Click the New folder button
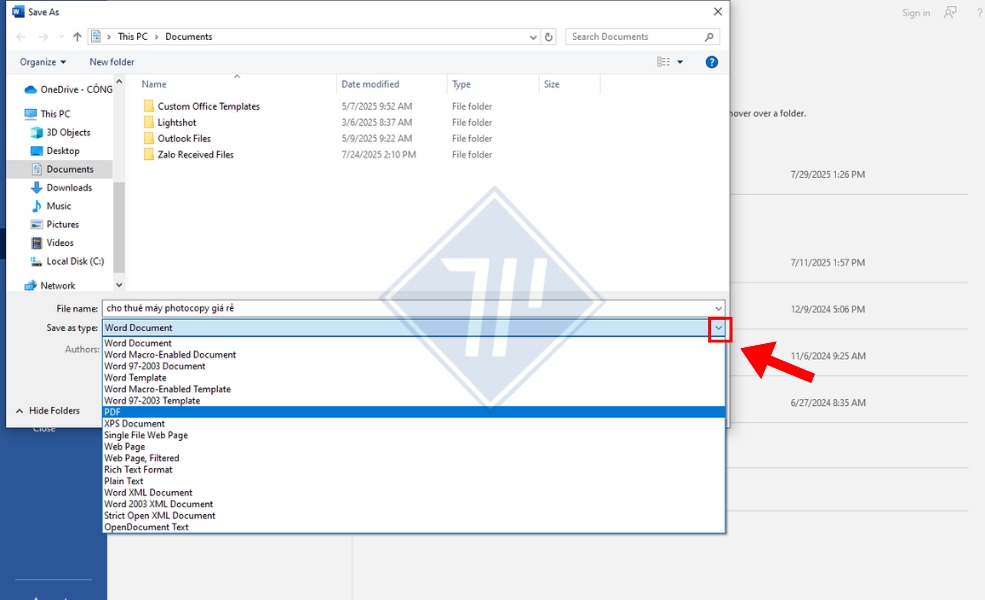 coord(112,62)
